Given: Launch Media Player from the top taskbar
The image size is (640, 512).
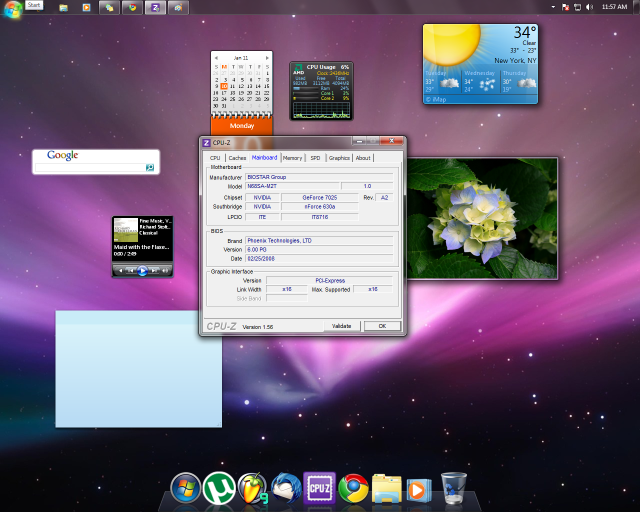Looking at the screenshot, I should click(86, 7).
